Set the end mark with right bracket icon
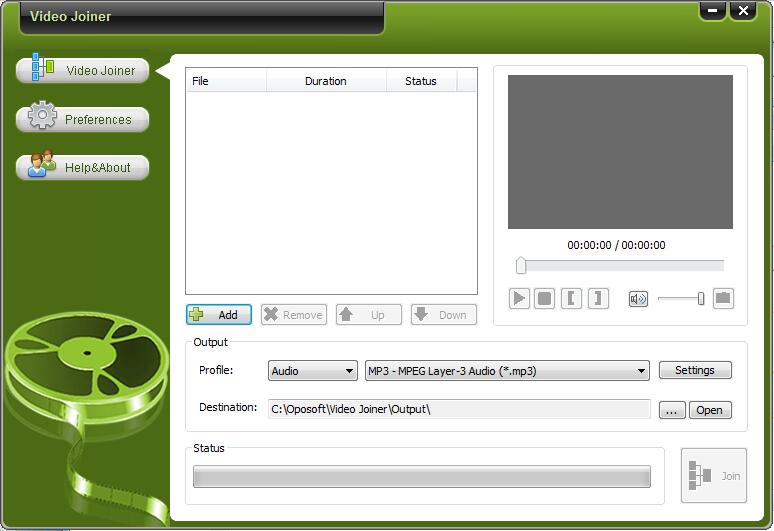The width and height of the screenshot is (774, 531). [598, 298]
